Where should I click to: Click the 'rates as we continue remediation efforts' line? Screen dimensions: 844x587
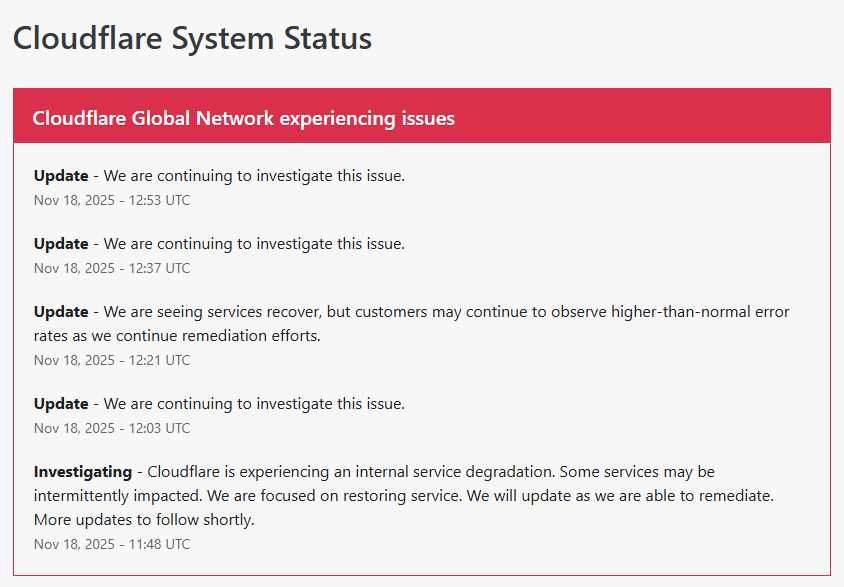point(177,336)
